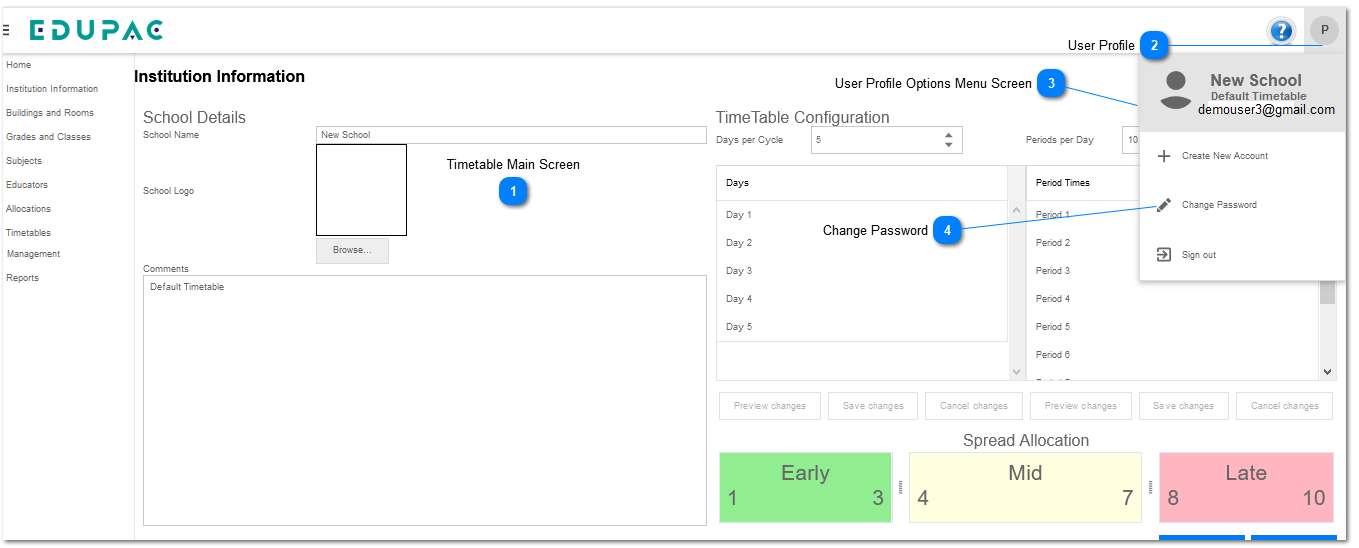Click the Days per Cycle number field
Viewport: 1359px width, 548px height.
(x=886, y=140)
